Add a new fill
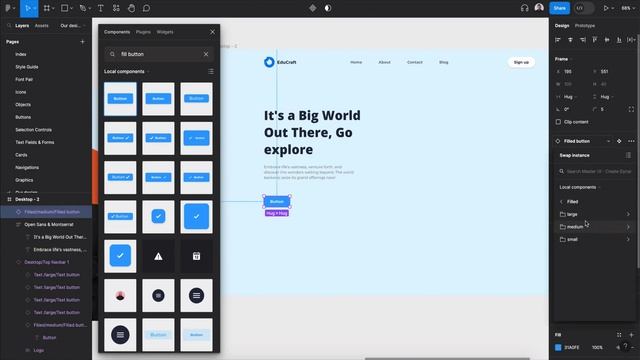The height and width of the screenshot is (360, 640). point(631,335)
